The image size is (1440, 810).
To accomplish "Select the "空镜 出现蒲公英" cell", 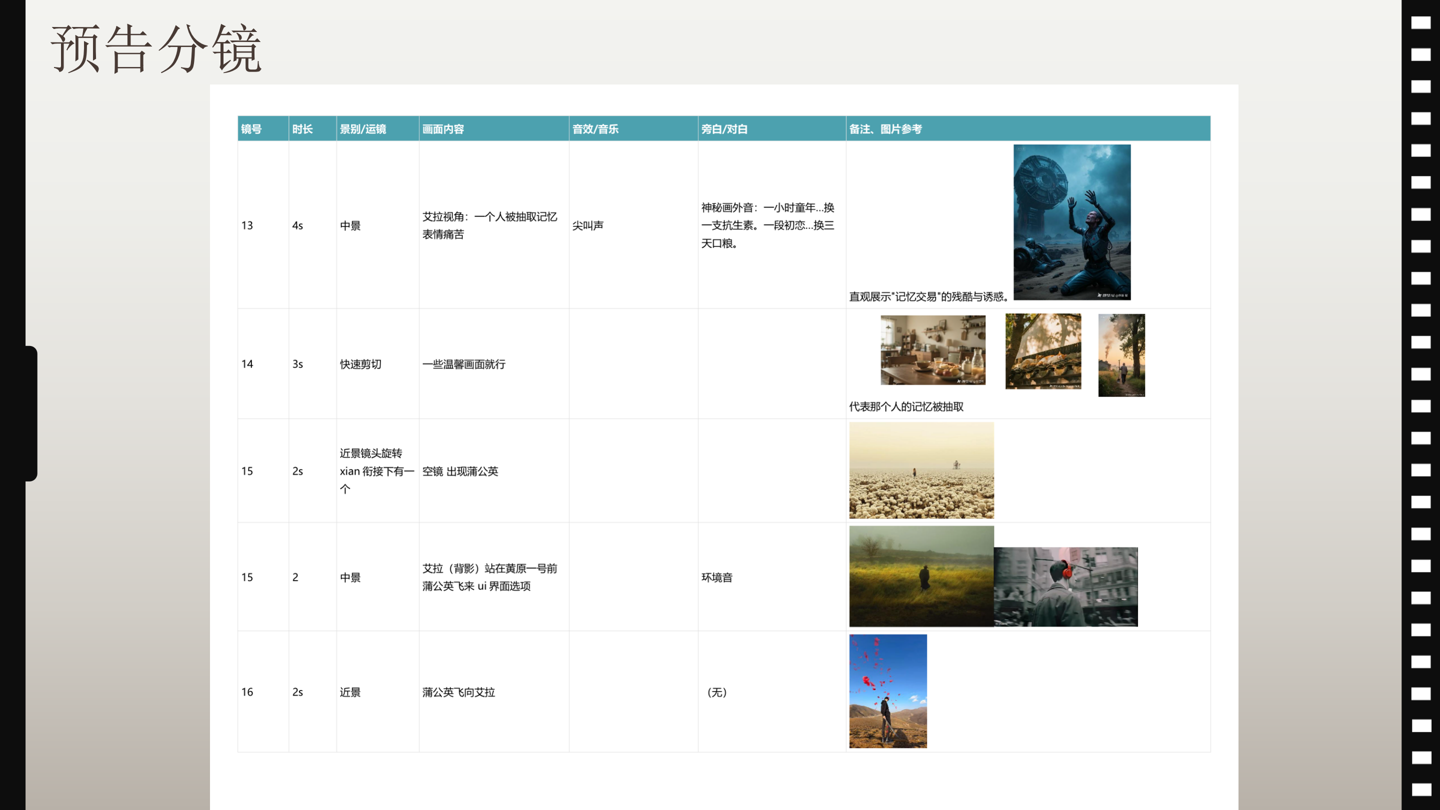I will click(494, 471).
